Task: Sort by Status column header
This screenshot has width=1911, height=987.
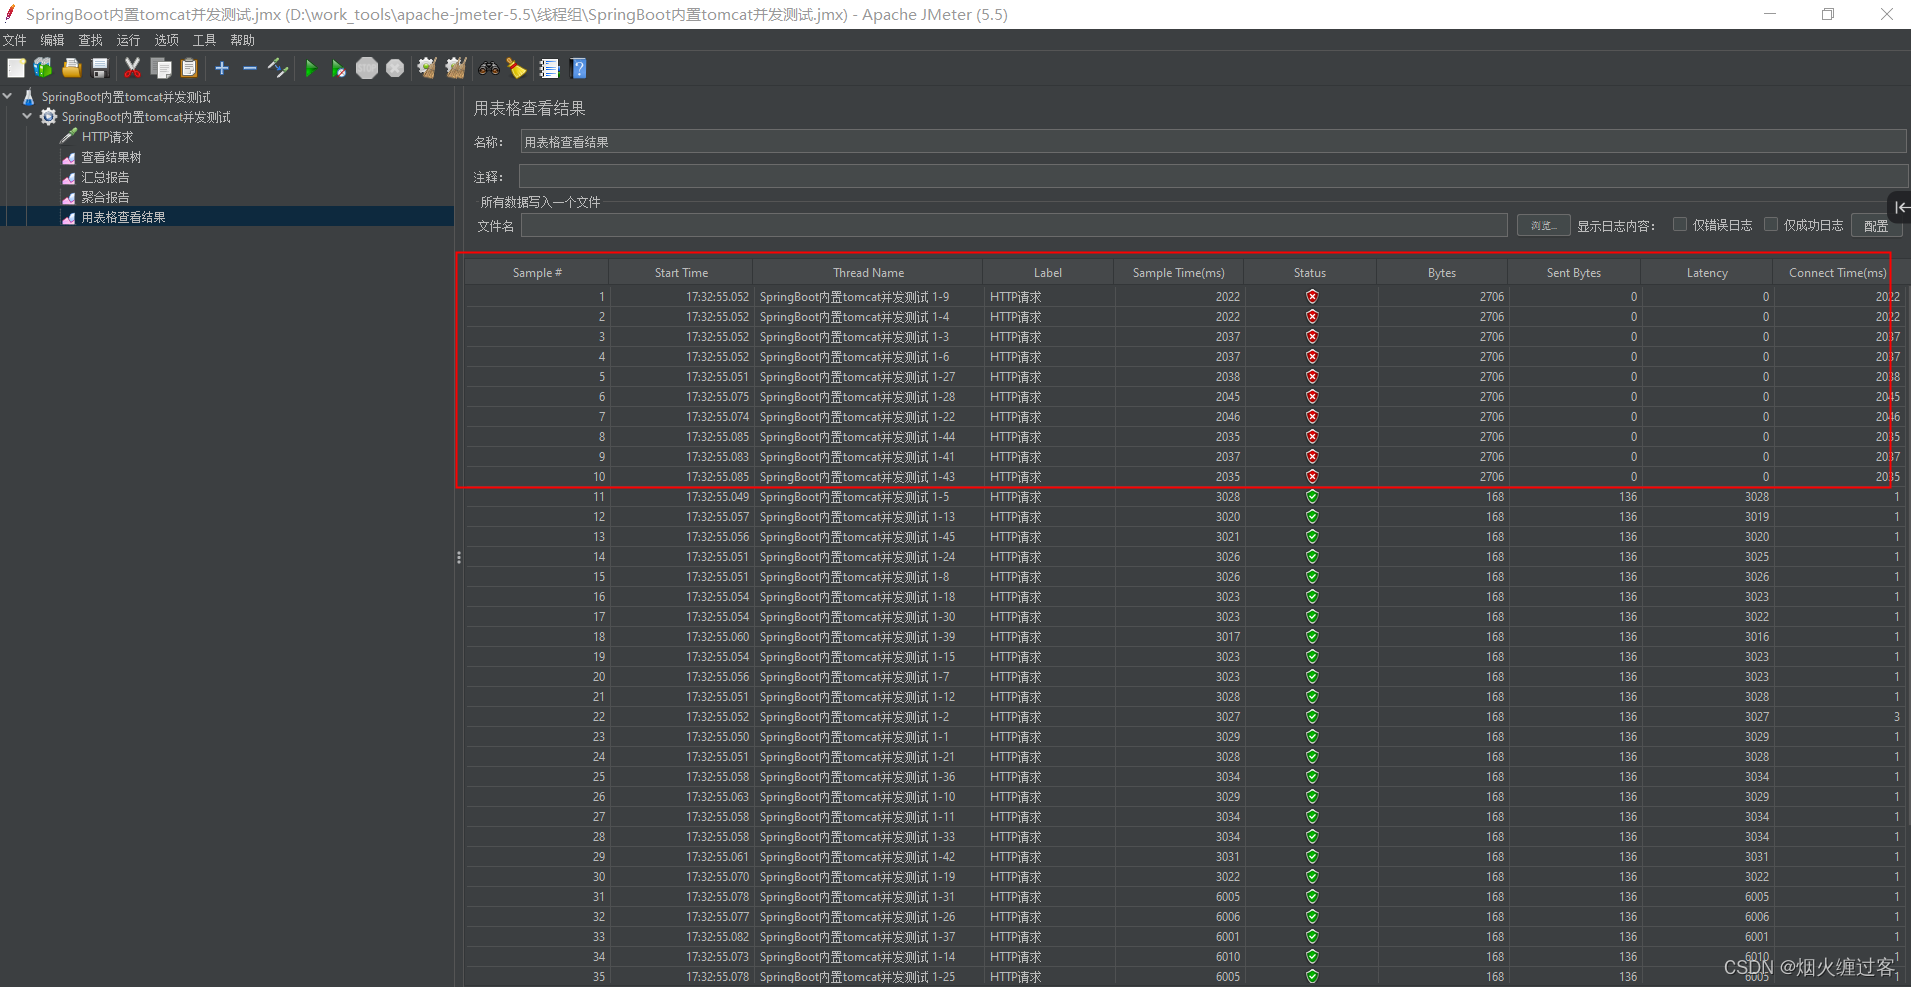Action: coord(1309,272)
